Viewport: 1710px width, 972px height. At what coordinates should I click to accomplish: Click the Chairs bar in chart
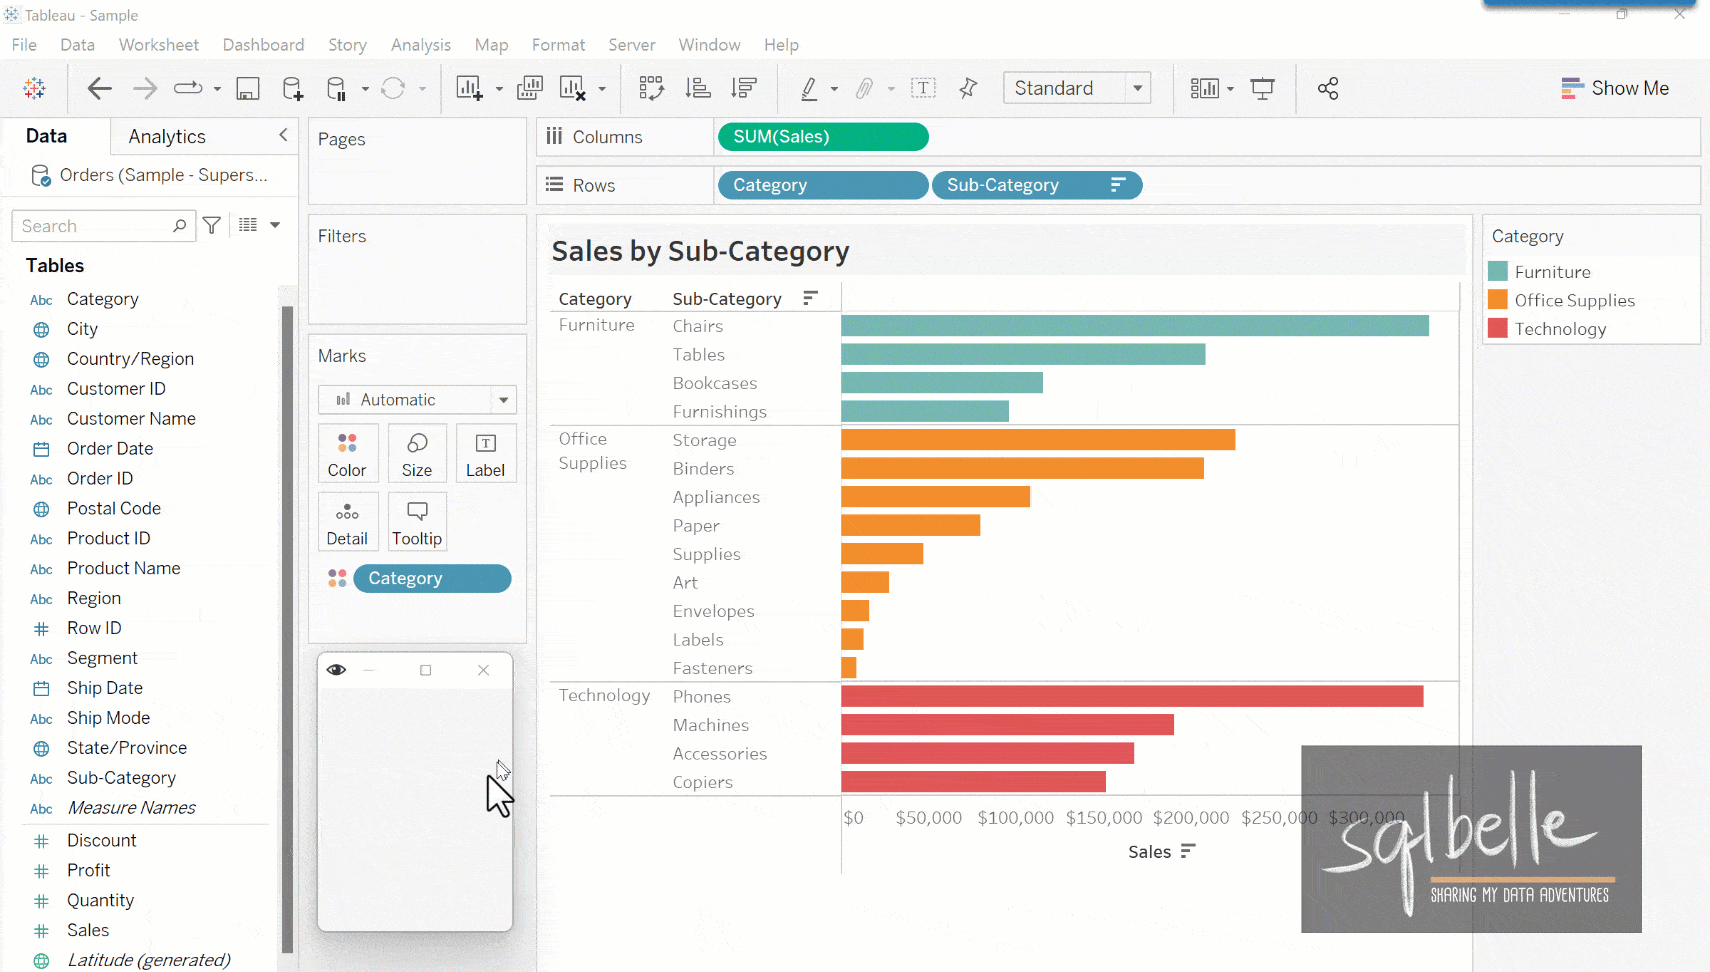1135,326
